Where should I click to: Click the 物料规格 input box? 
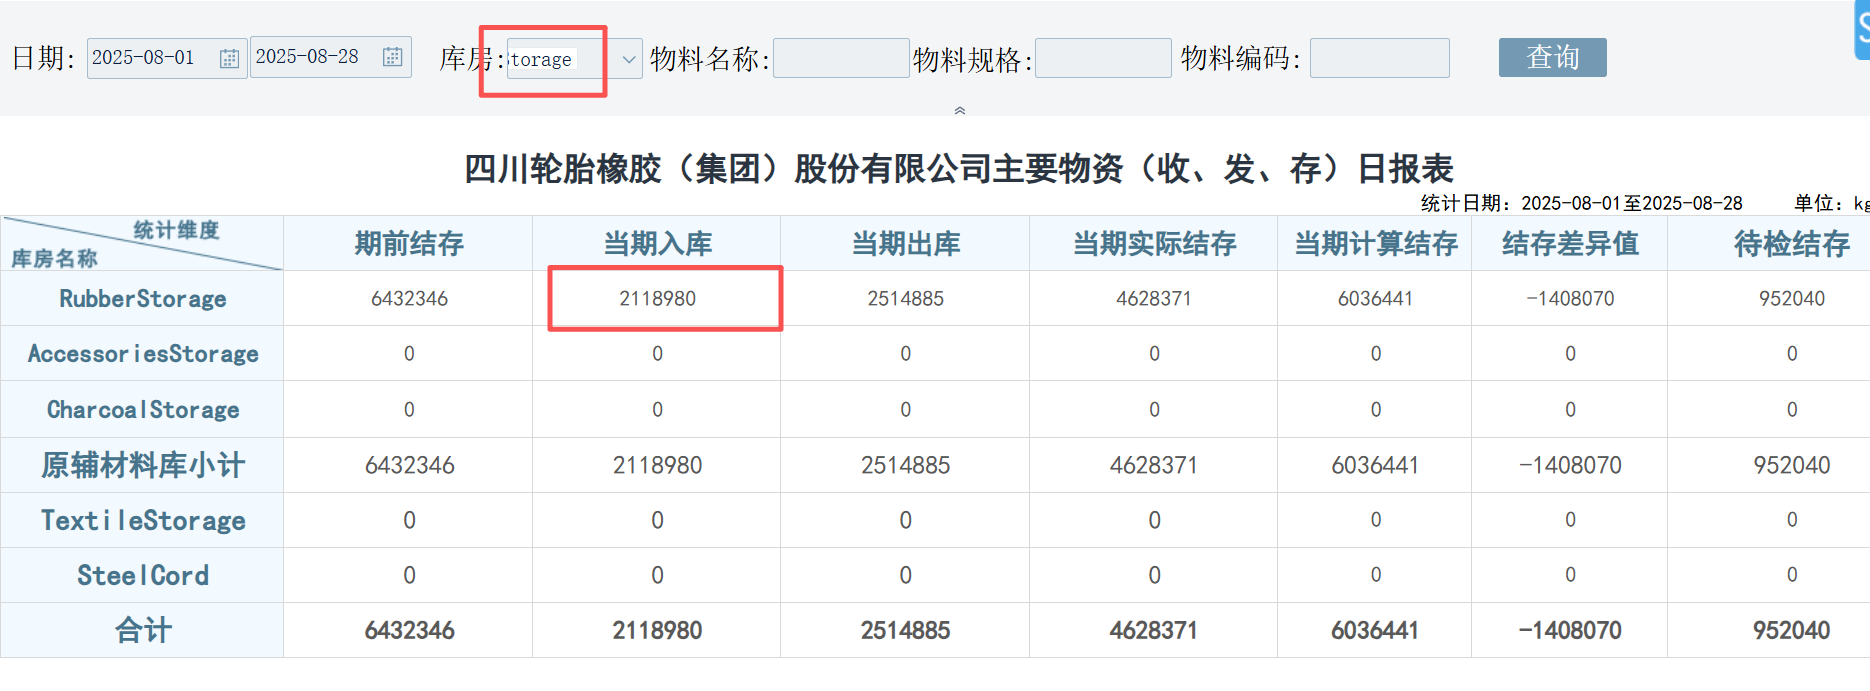[1103, 58]
